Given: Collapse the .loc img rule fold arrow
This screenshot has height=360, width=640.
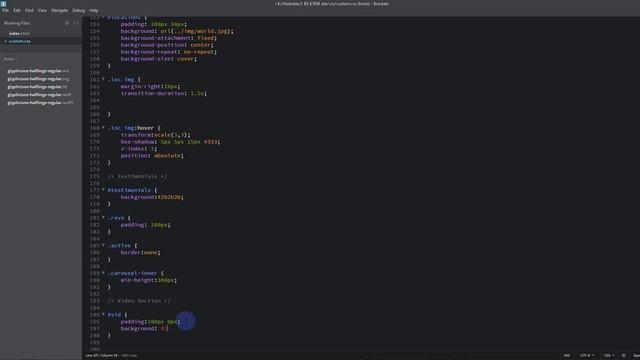Looking at the screenshot, I should [103, 79].
